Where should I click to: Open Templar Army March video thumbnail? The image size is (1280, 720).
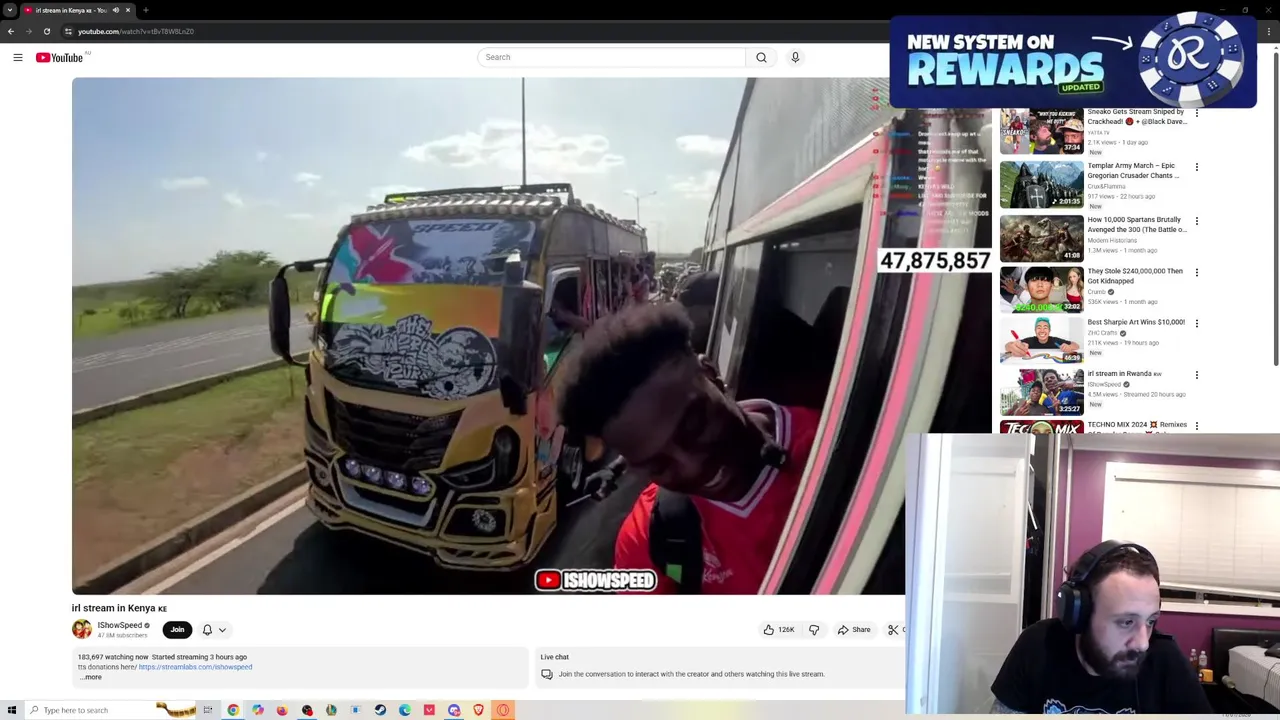coord(1041,184)
